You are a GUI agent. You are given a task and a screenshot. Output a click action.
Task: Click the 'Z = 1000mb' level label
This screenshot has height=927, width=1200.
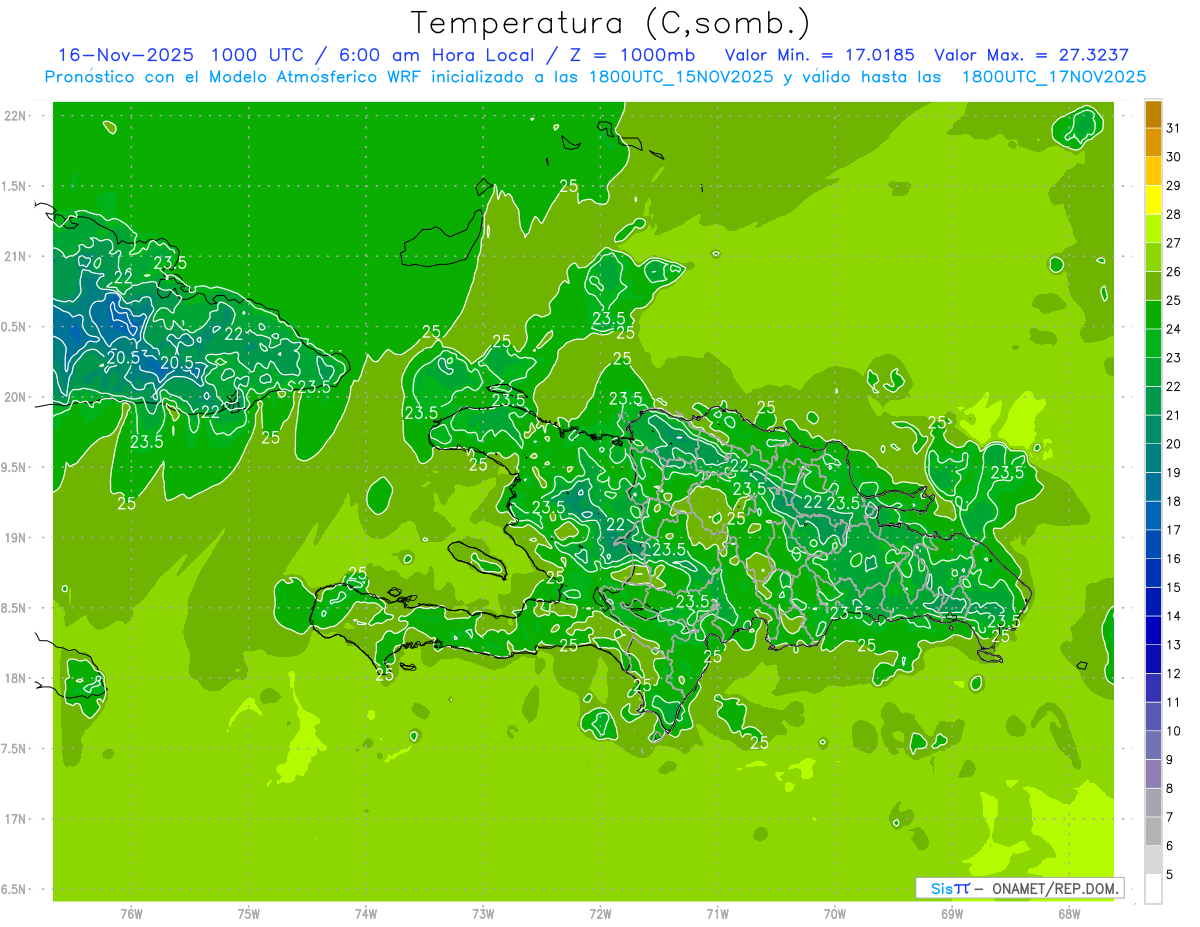click(x=630, y=55)
